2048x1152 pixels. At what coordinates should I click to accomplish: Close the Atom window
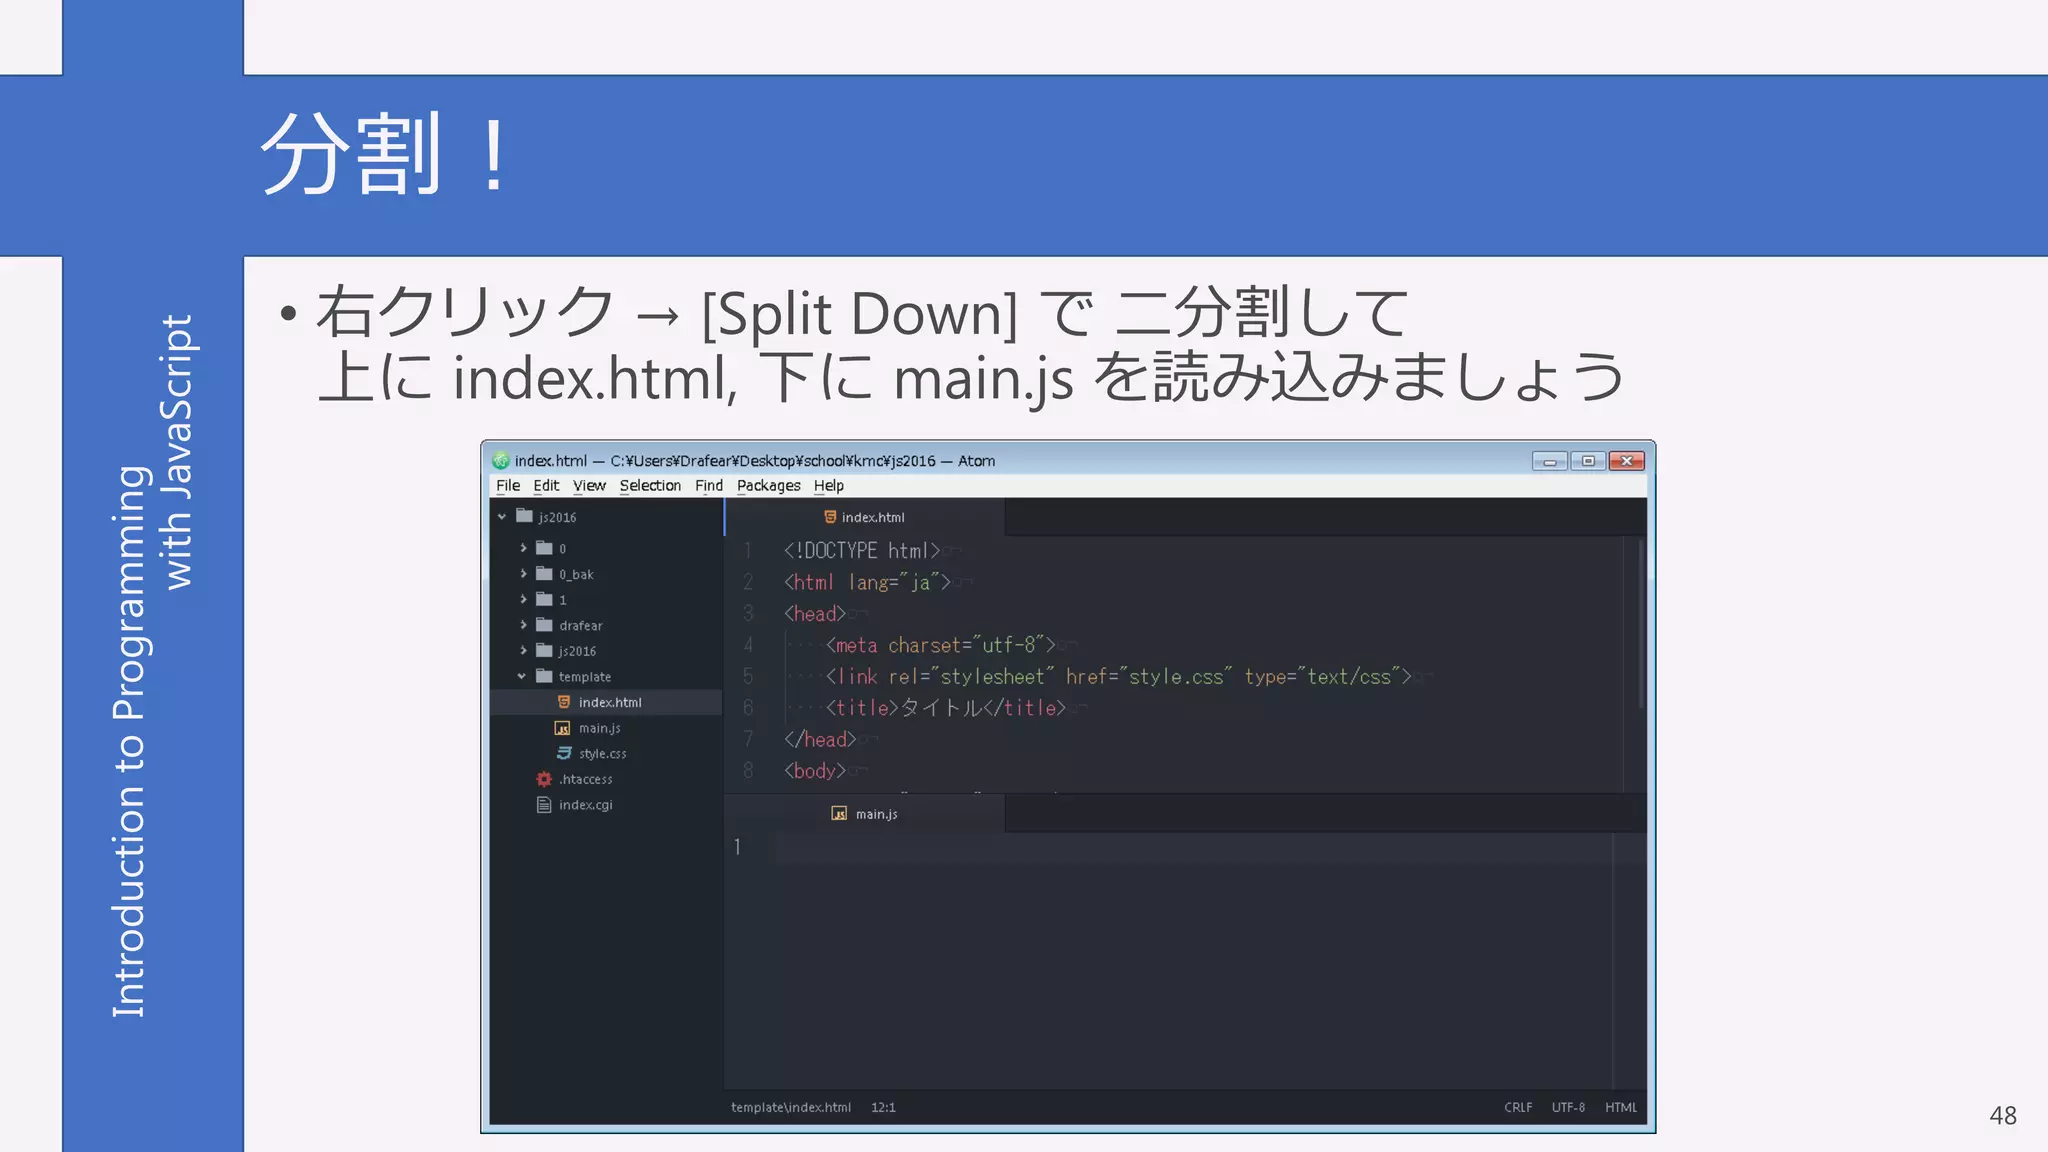[1627, 461]
